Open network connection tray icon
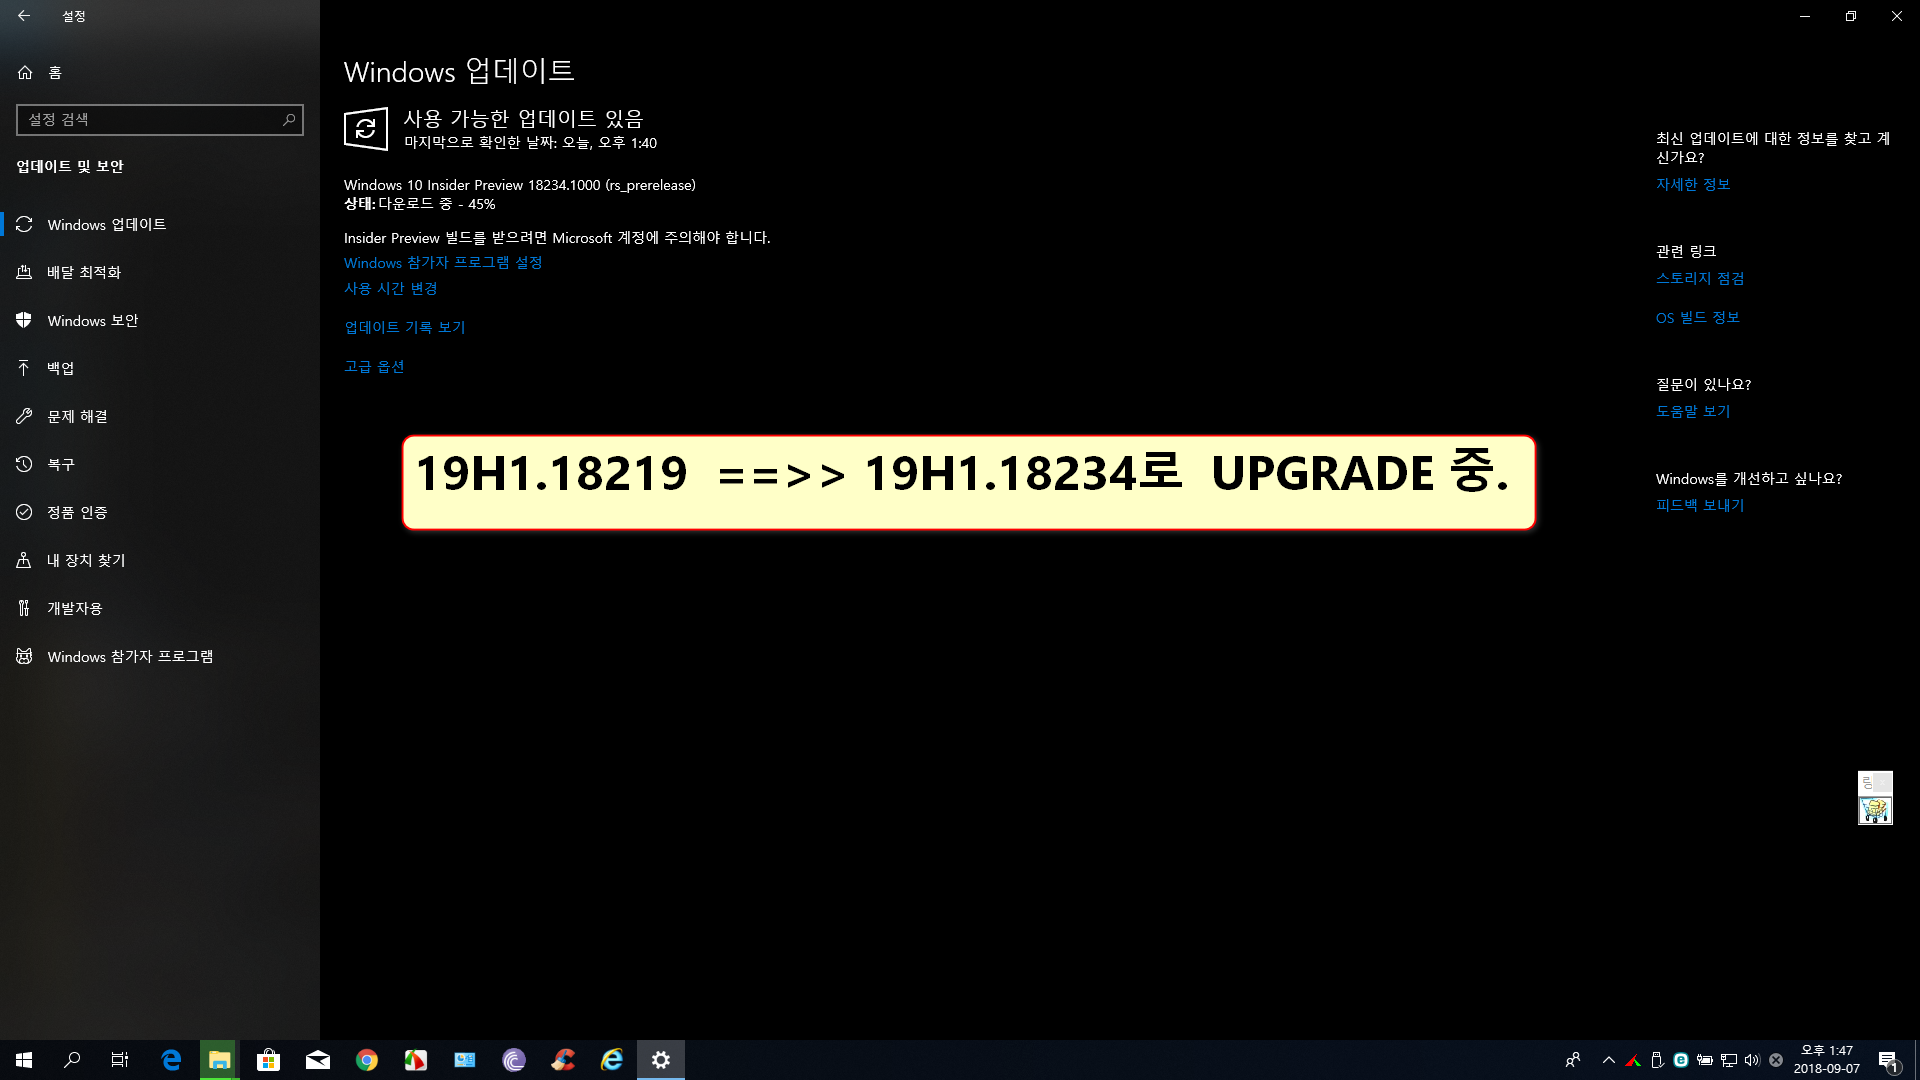 click(1729, 1060)
